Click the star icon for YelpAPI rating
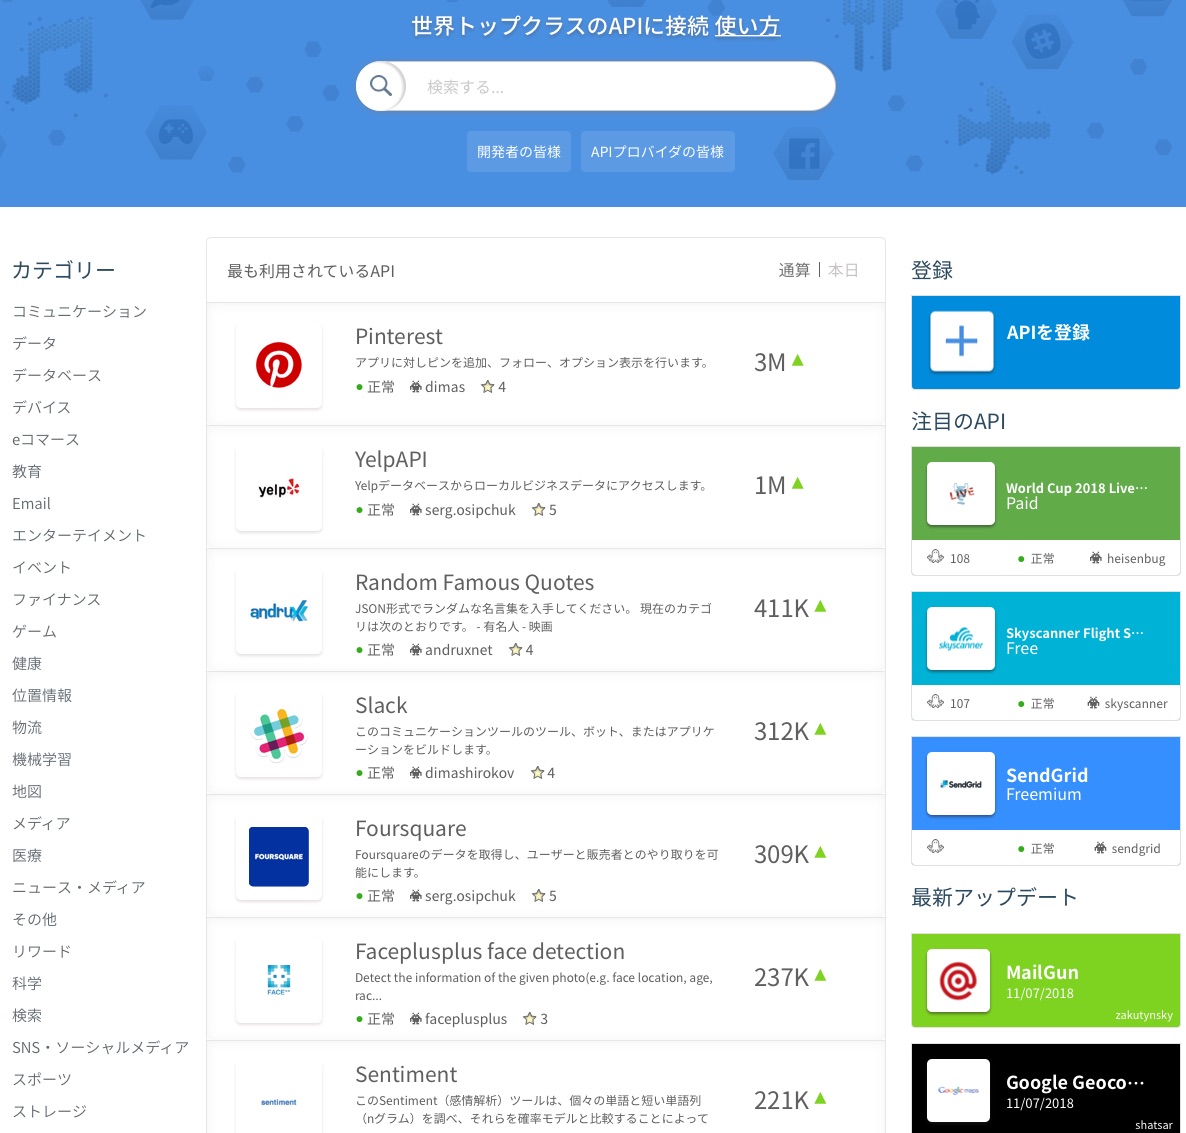Screen dimensions: 1186x1133 tap(539, 510)
